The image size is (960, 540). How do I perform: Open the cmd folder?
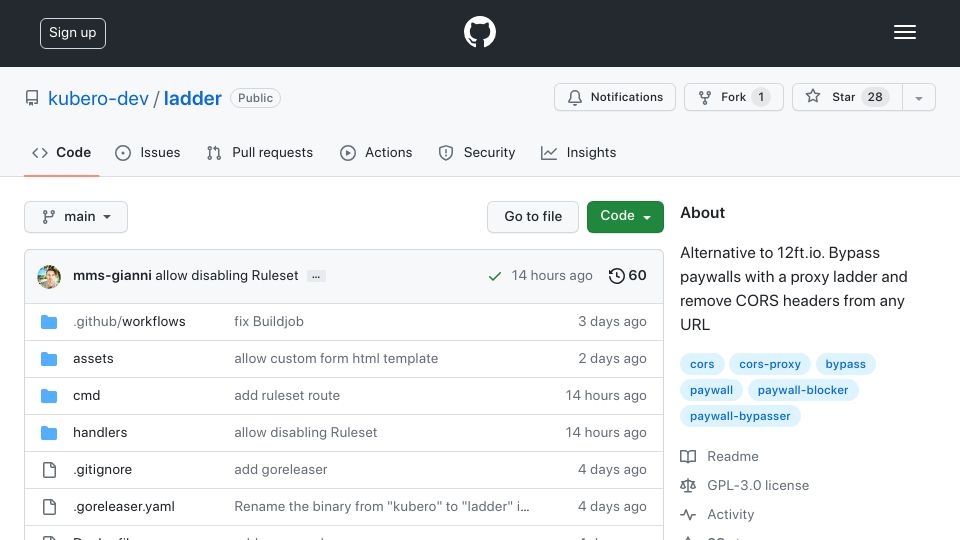click(86, 396)
